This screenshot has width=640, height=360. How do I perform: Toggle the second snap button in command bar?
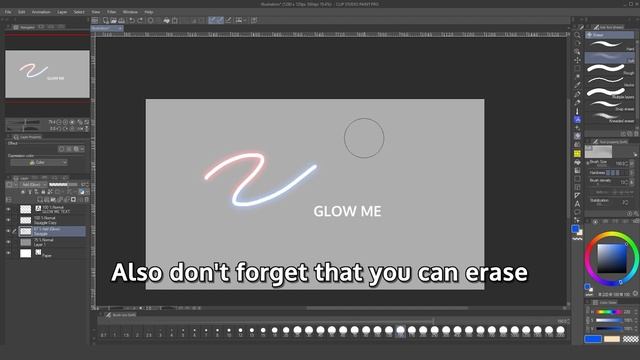(220, 20)
